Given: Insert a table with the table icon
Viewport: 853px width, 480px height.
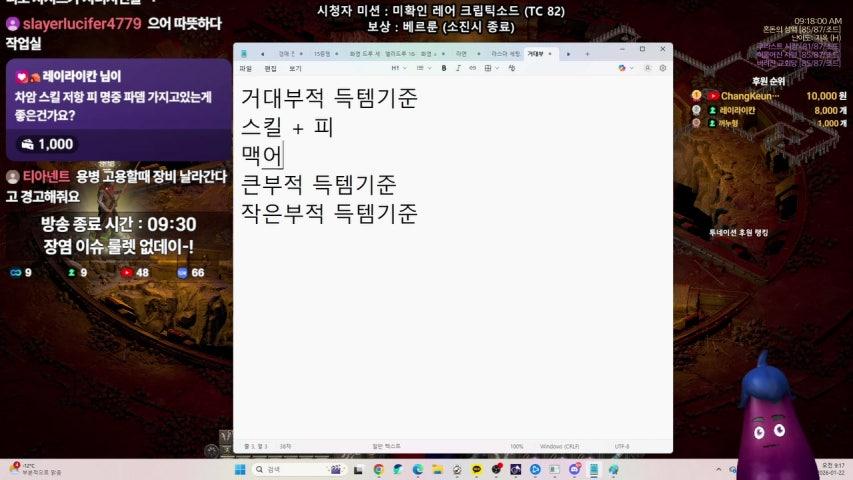Looking at the screenshot, I should pos(488,68).
